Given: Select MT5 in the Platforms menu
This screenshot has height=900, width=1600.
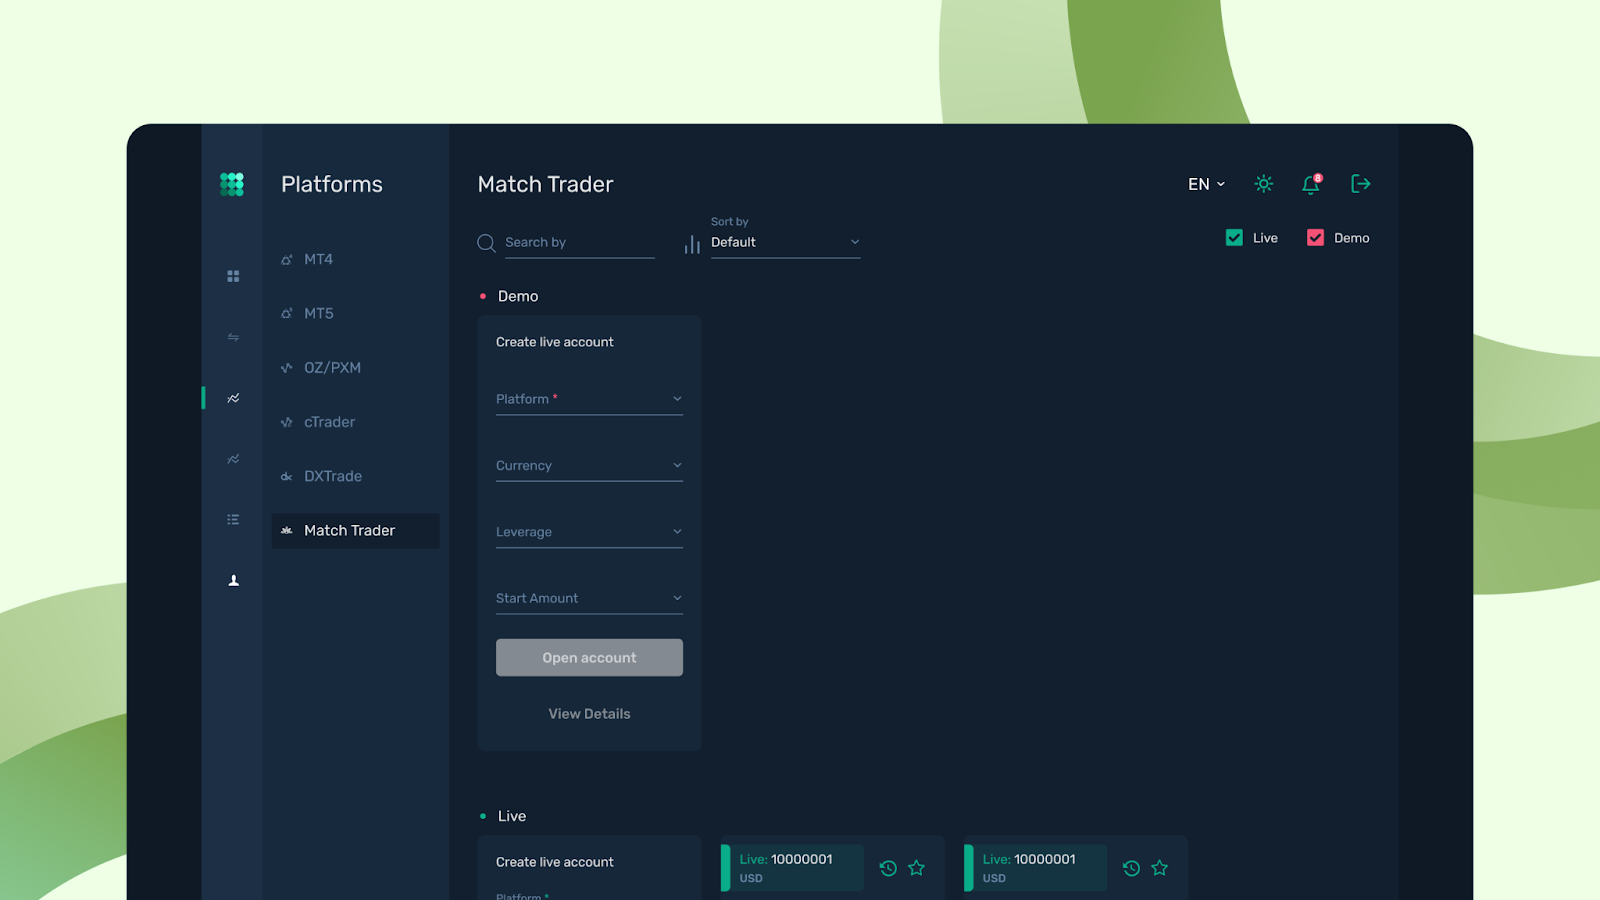Looking at the screenshot, I should pos(355,313).
